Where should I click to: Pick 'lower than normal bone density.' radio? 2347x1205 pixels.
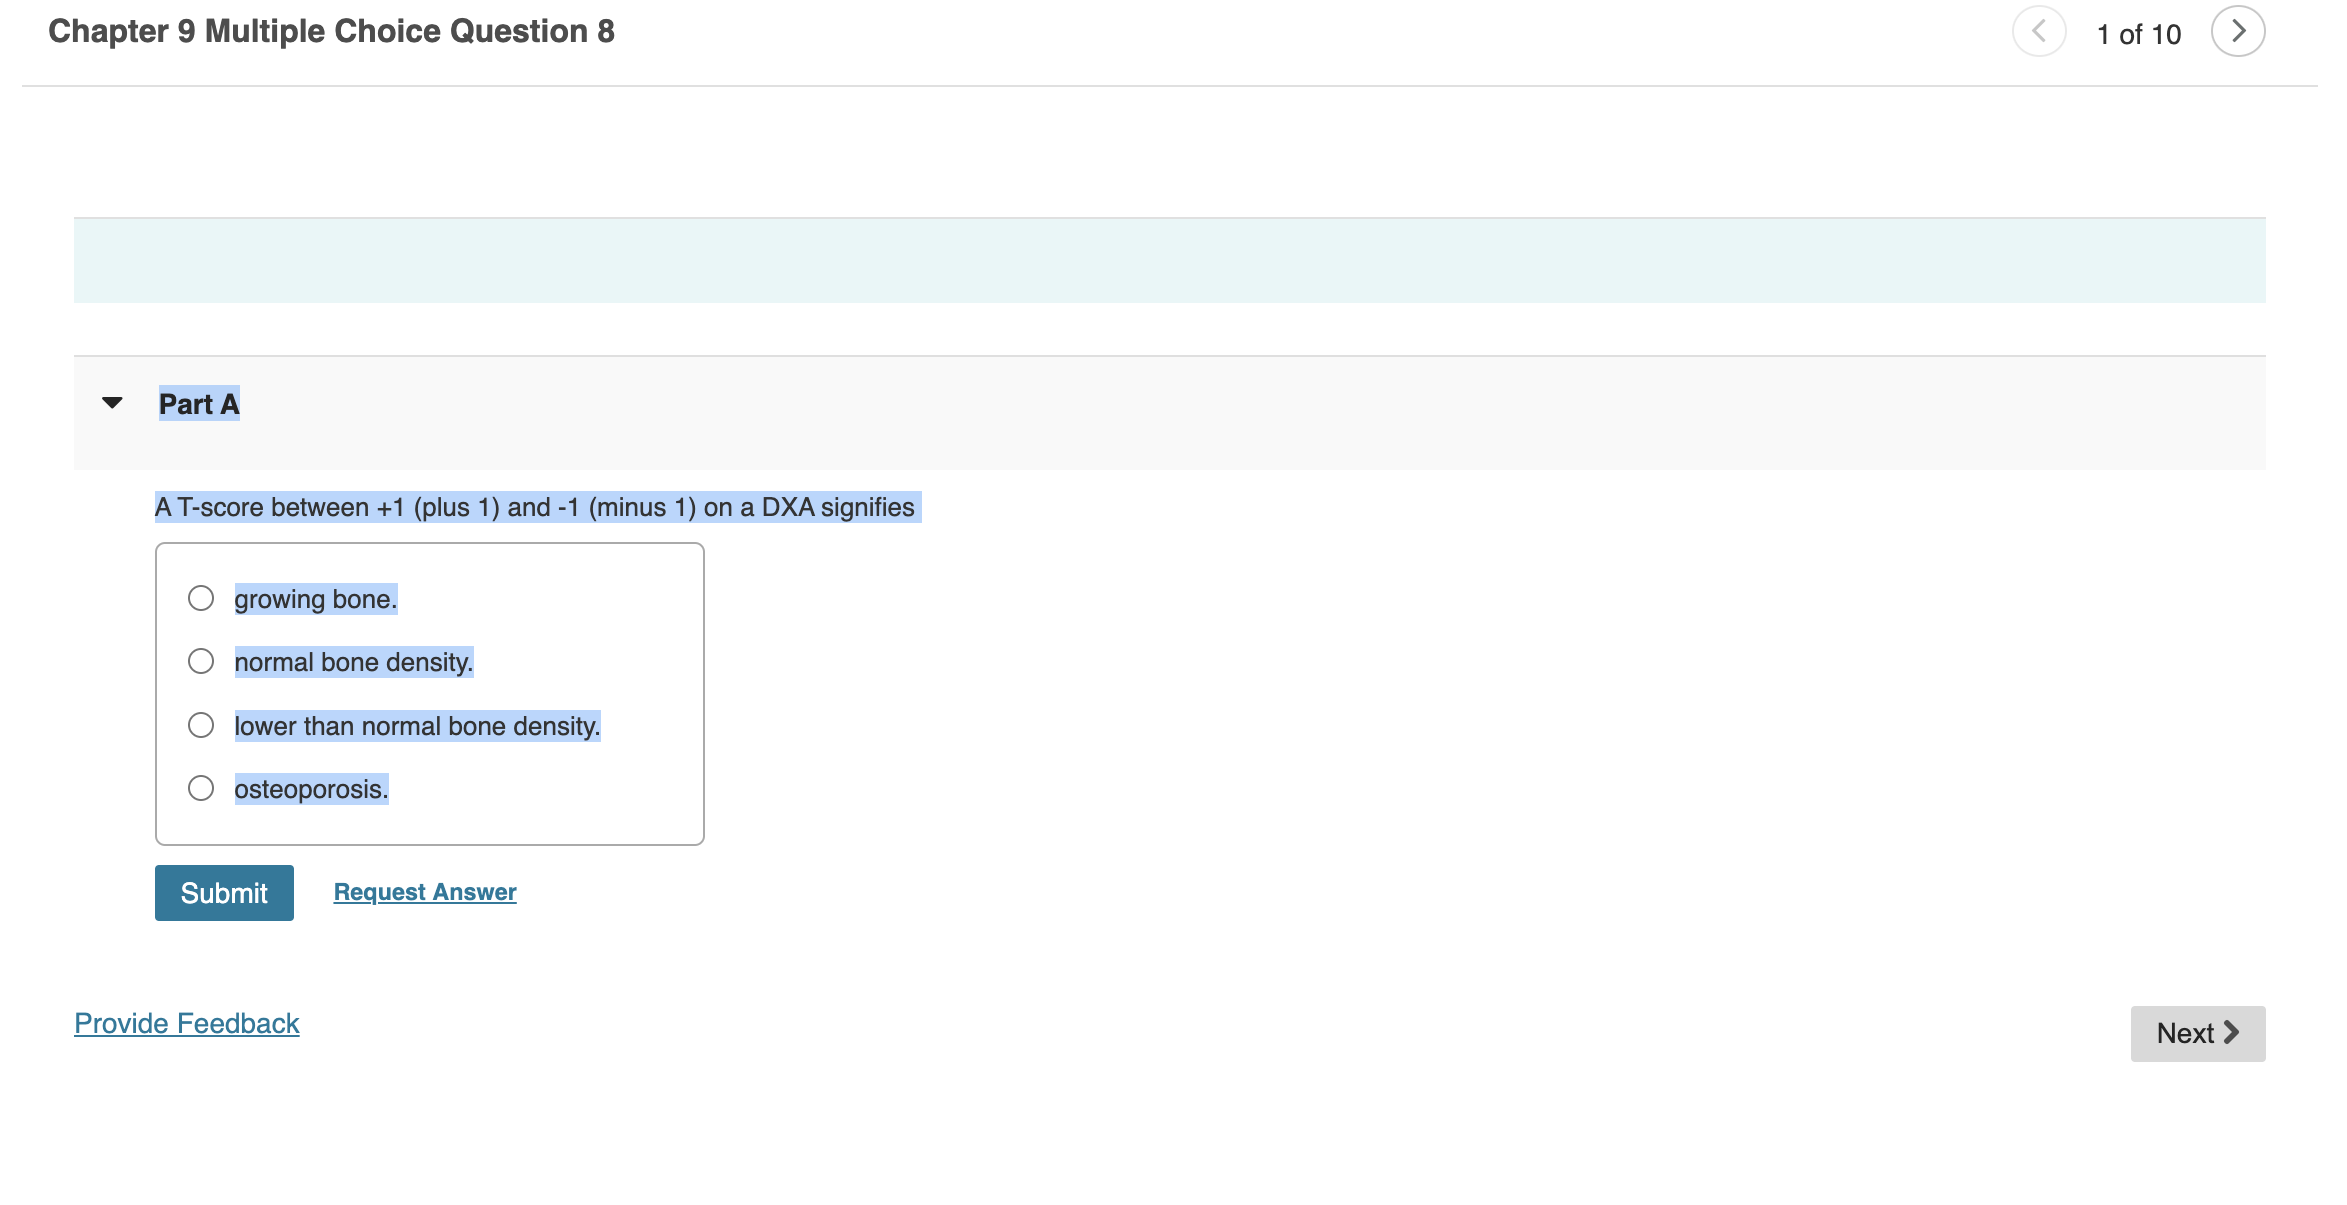201,725
